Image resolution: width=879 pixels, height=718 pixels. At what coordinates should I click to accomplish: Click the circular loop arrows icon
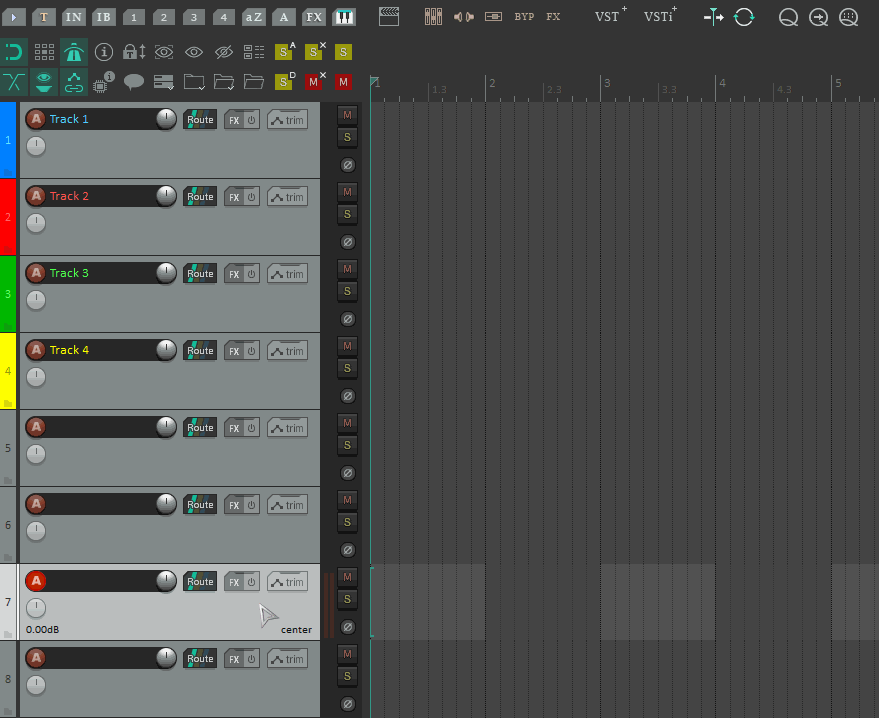click(x=744, y=17)
